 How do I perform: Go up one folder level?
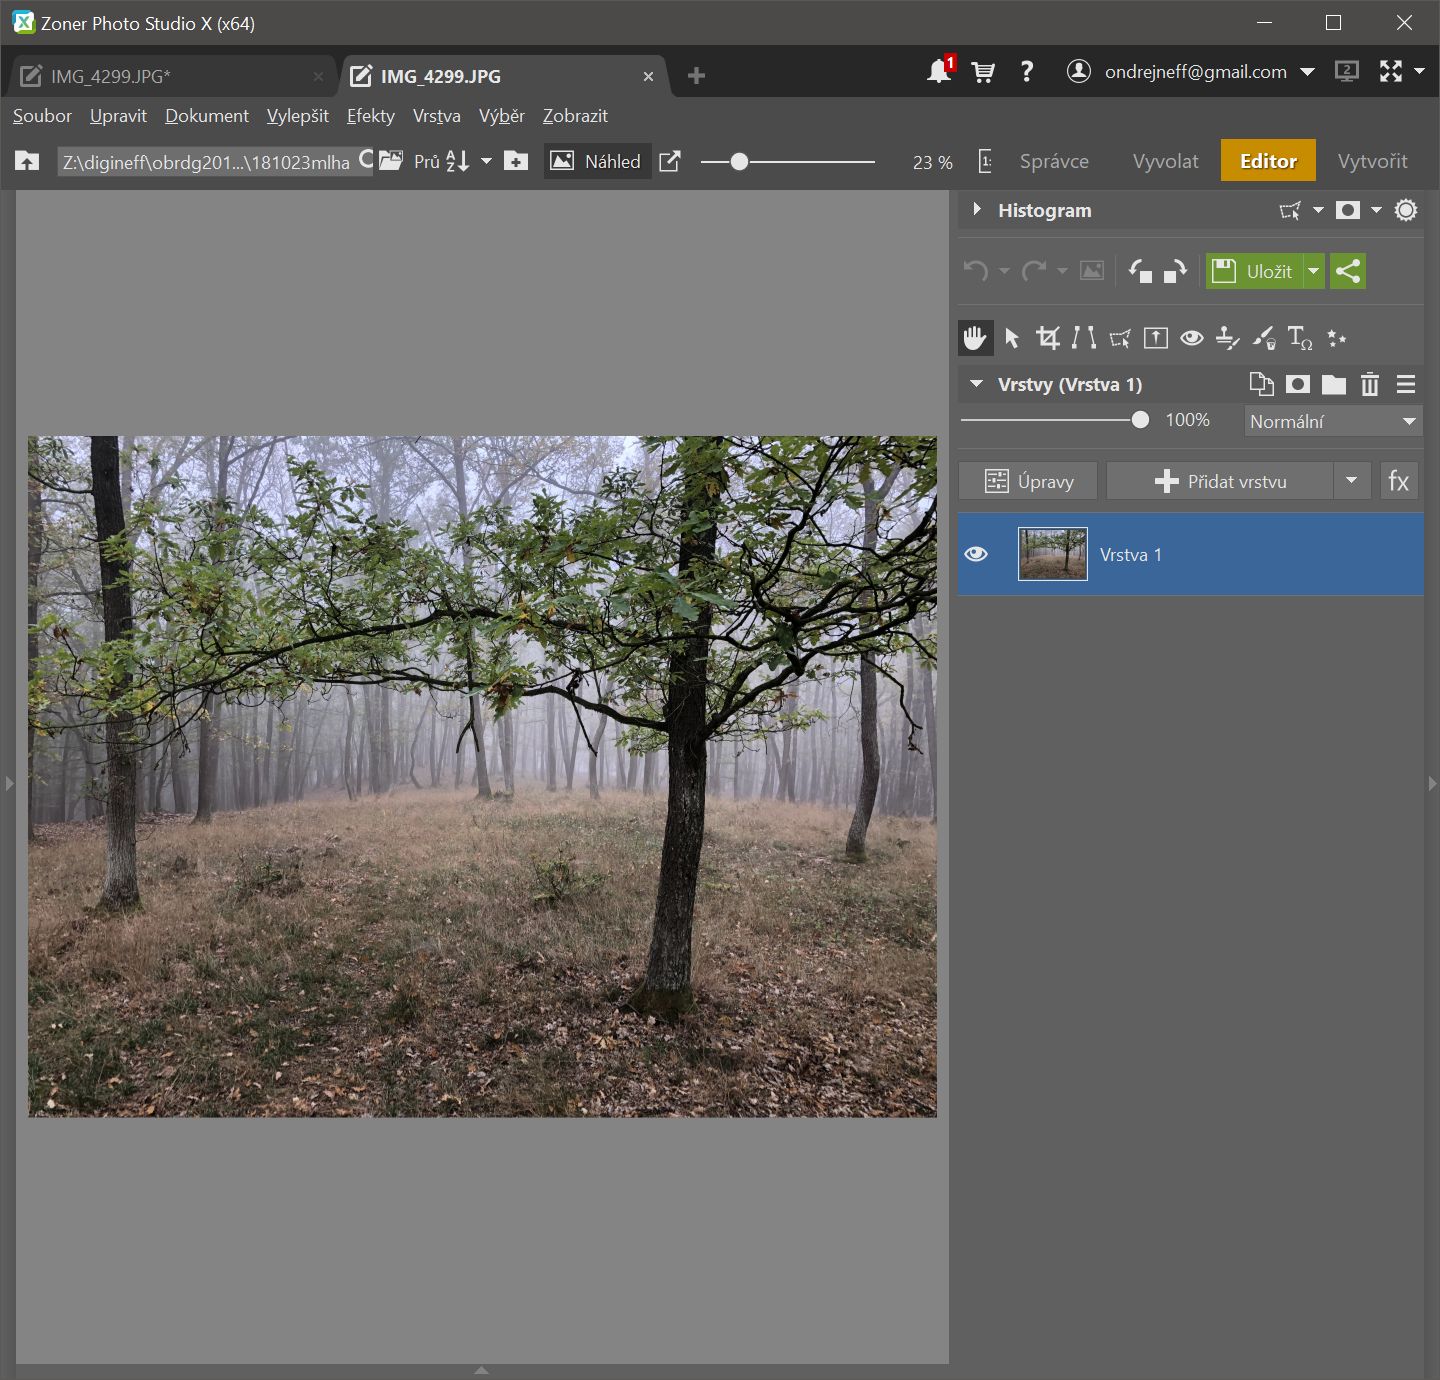coord(27,161)
